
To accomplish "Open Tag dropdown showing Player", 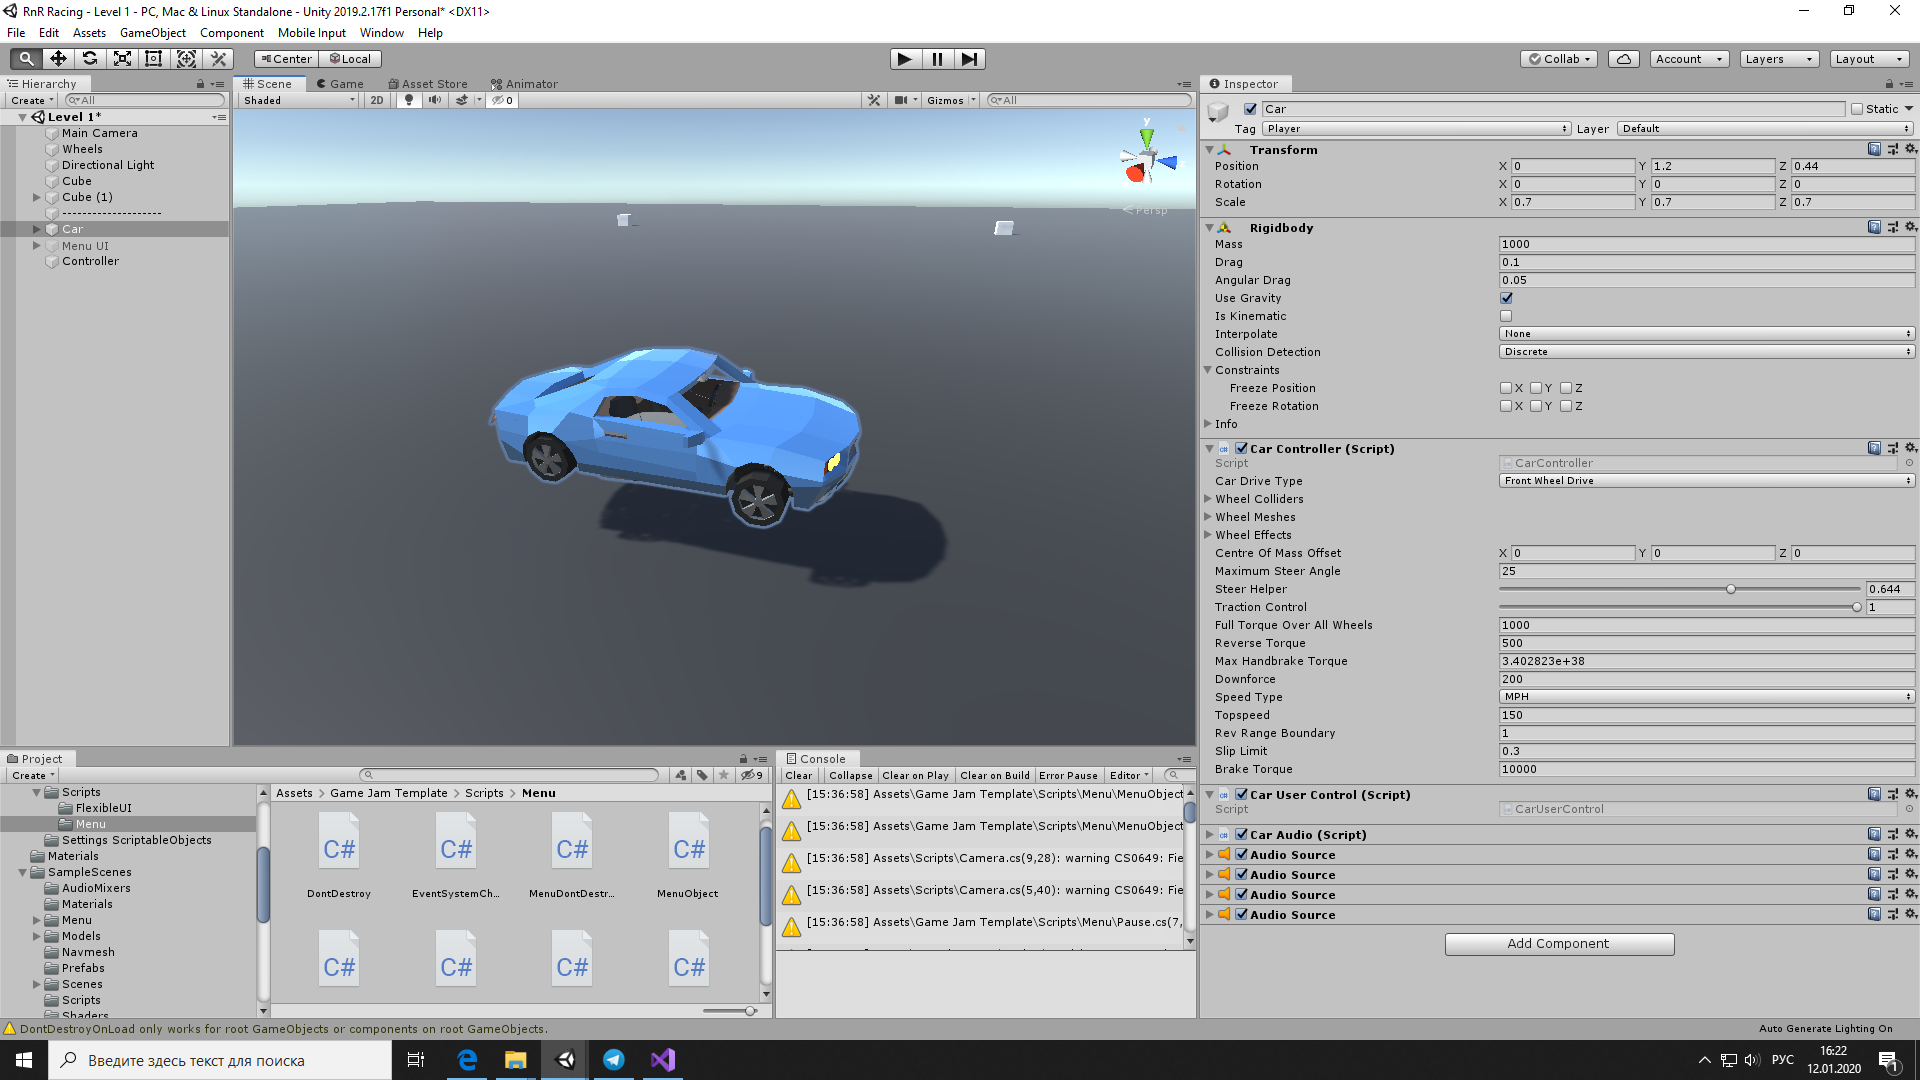I will (1416, 129).
